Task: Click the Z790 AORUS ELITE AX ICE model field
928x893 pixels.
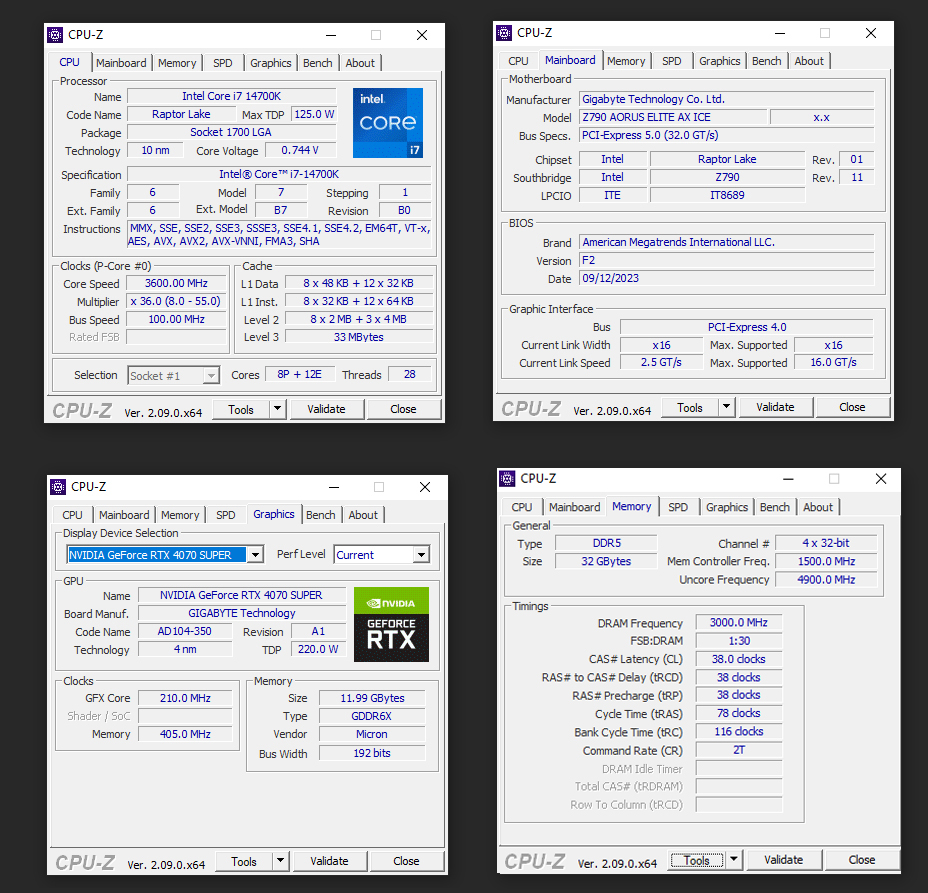Action: pyautogui.click(x=672, y=117)
